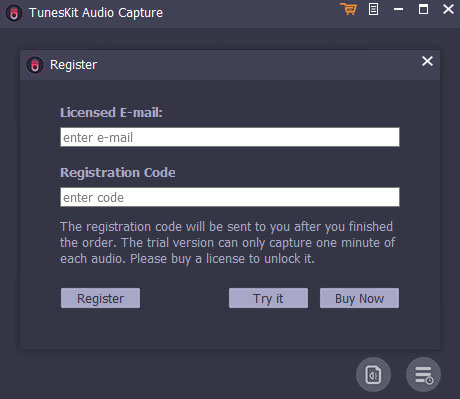Click the Registration Code label
The width and height of the screenshot is (460, 399).
pyautogui.click(x=118, y=173)
